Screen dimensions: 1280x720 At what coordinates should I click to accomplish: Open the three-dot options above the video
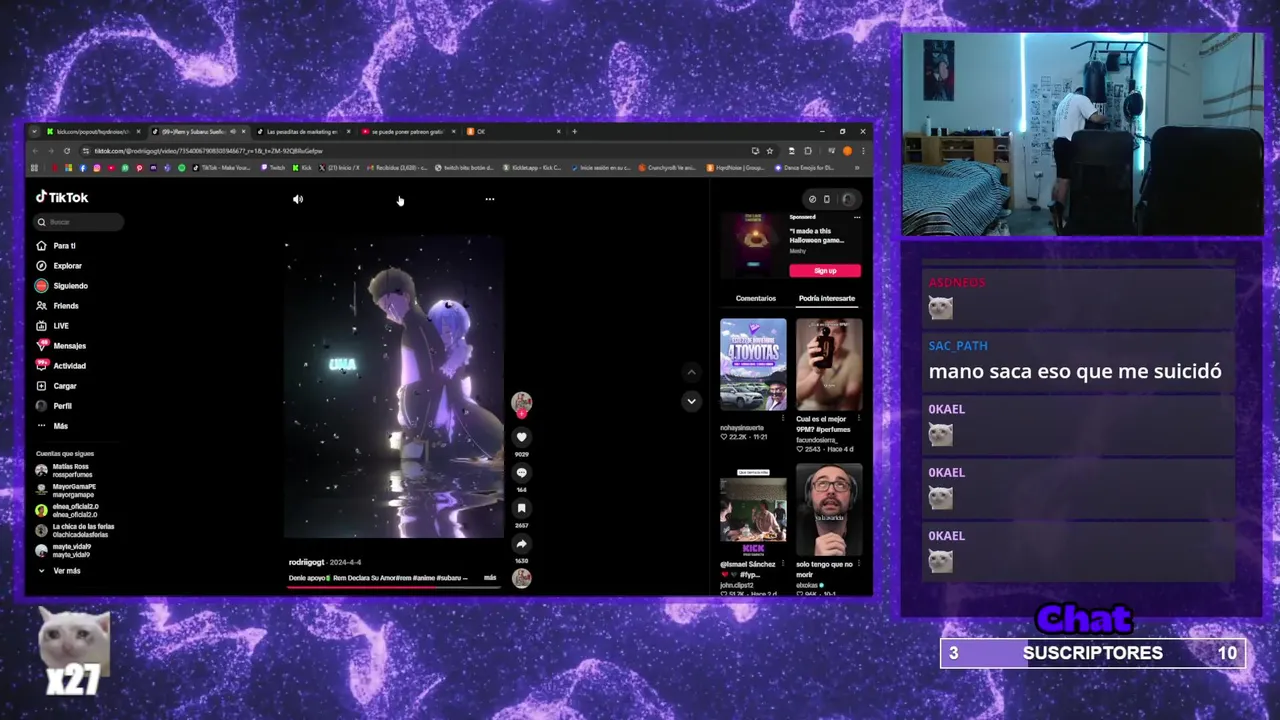click(x=490, y=199)
